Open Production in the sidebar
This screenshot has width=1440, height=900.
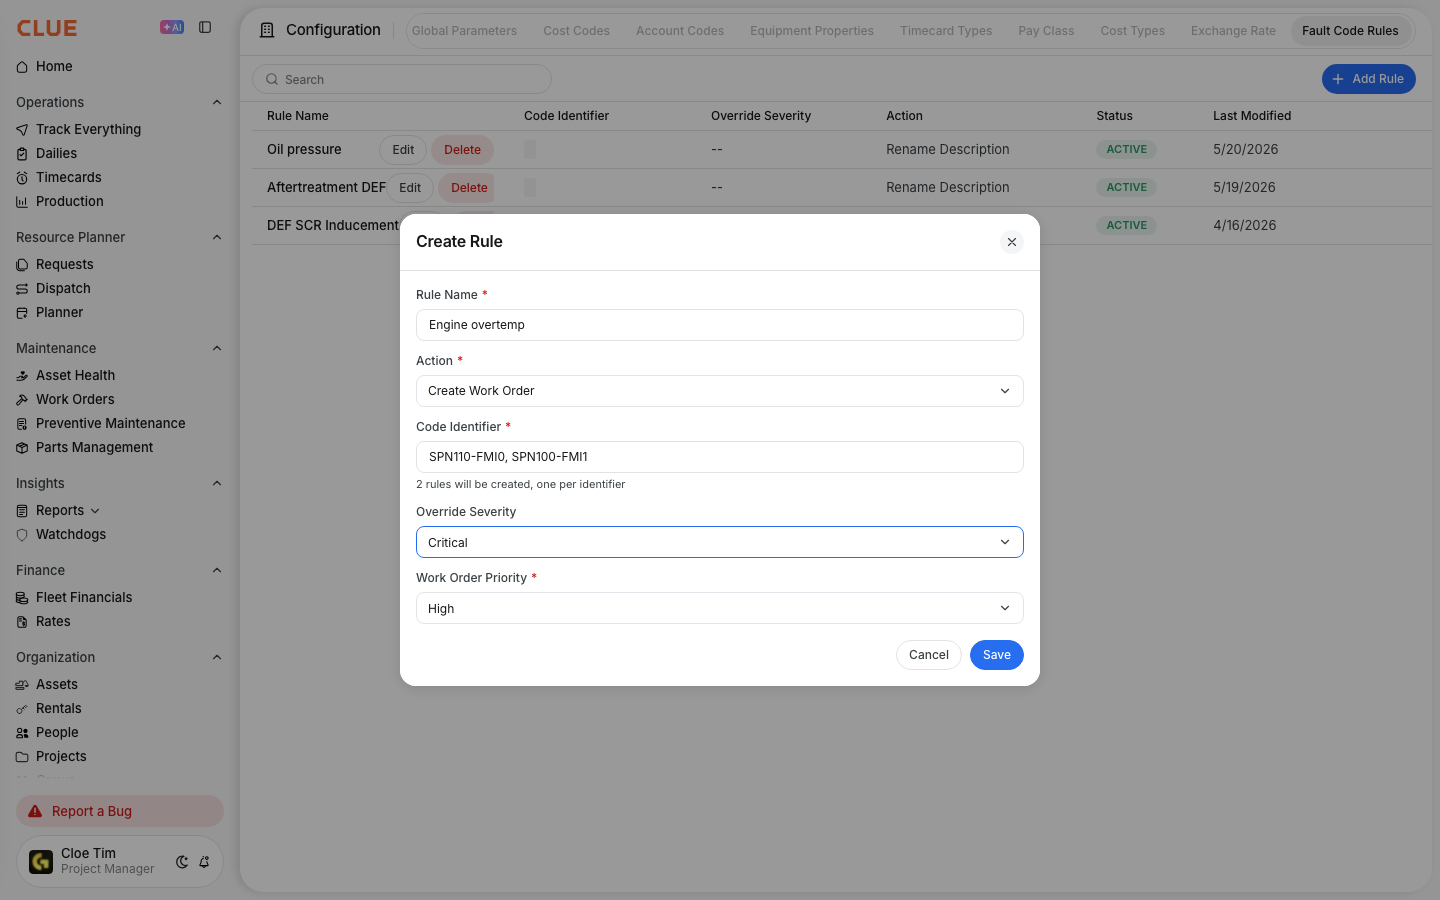(x=69, y=201)
